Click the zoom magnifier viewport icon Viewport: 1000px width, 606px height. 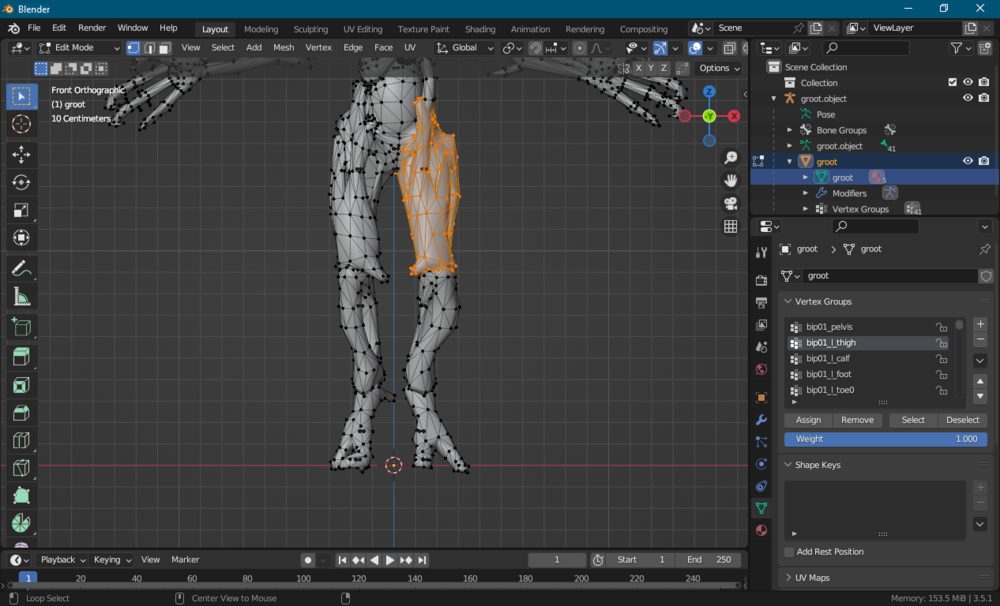pos(731,158)
